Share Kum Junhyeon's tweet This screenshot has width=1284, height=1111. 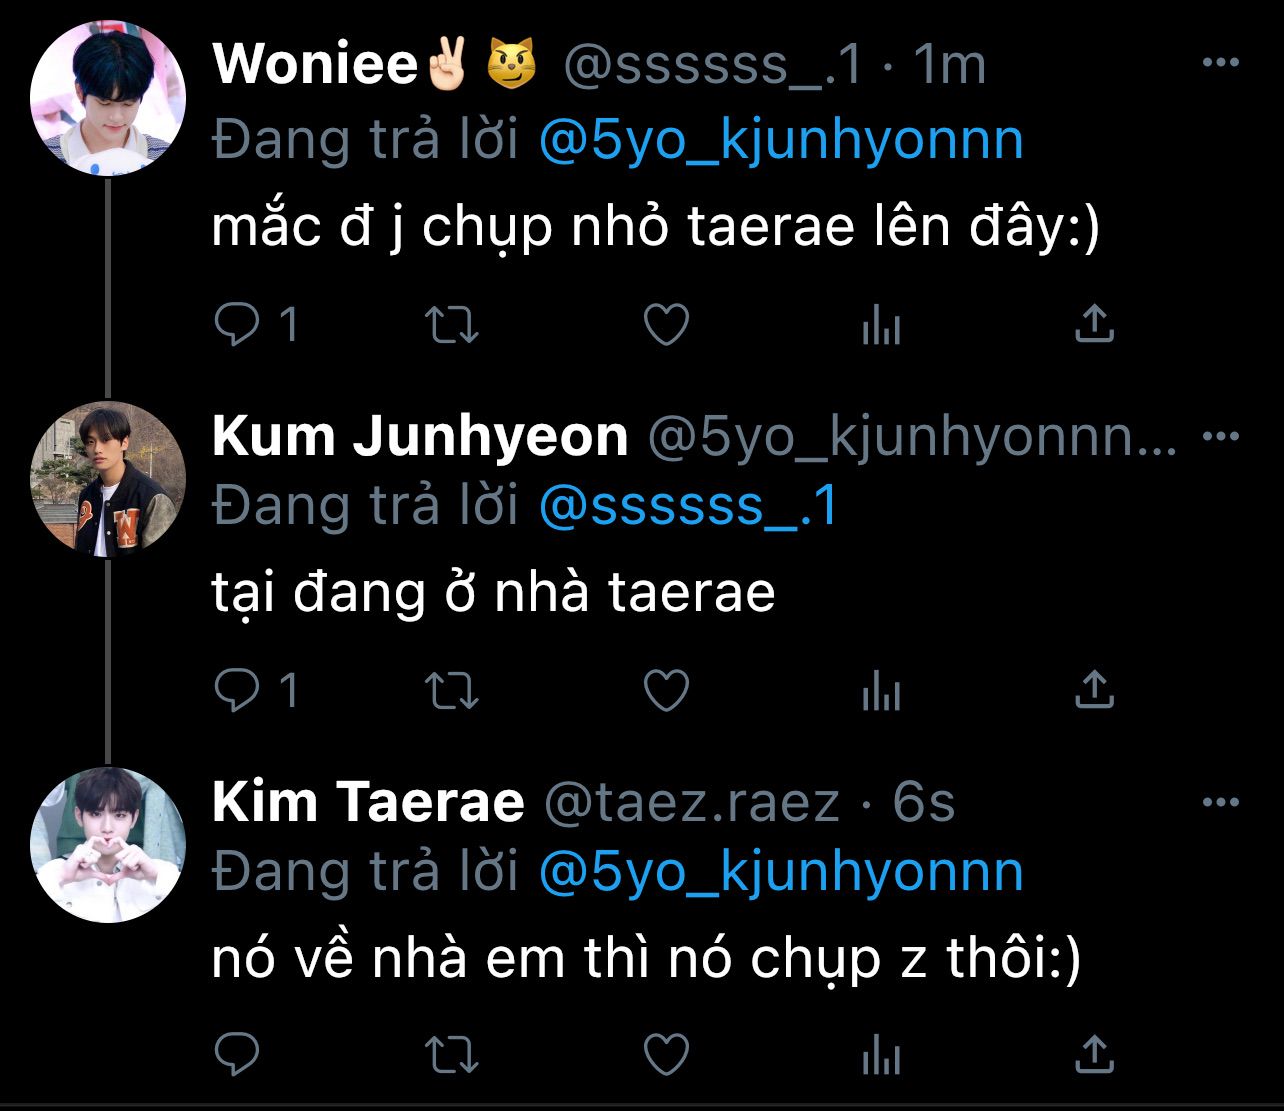pyautogui.click(x=1094, y=689)
